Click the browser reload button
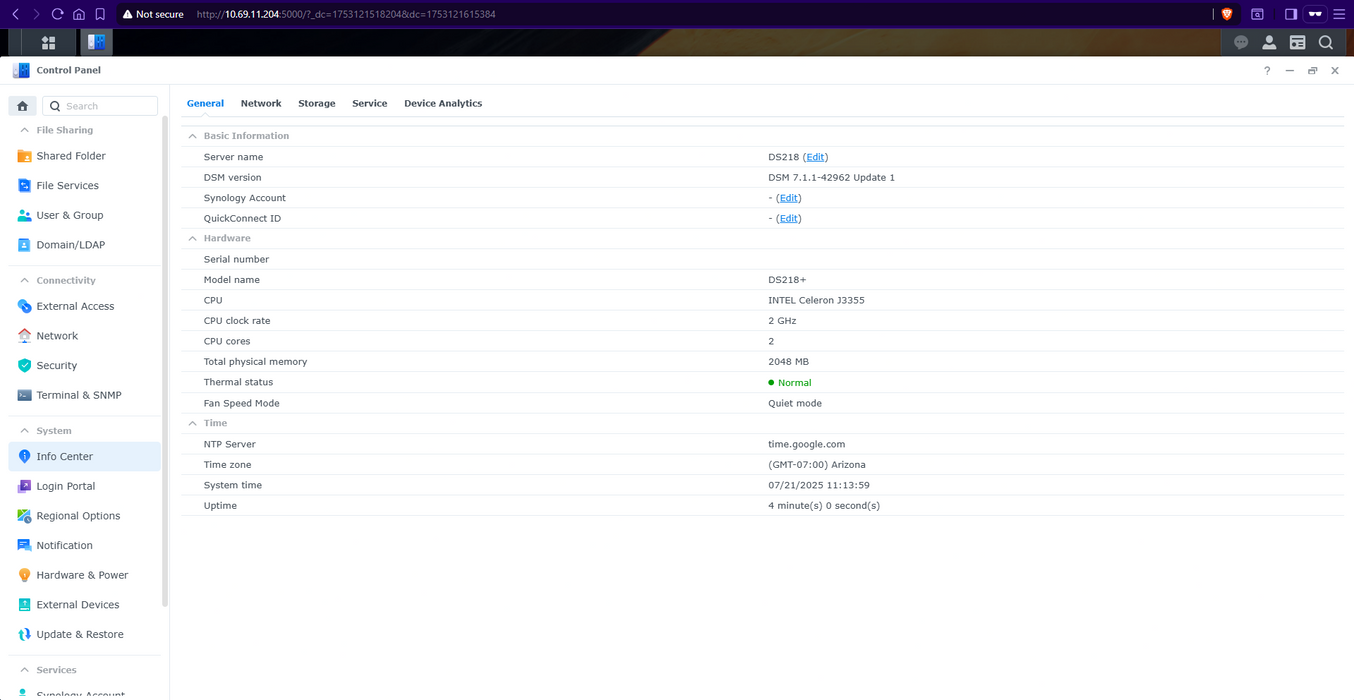Screen dimensions: 1354x700 coord(57,14)
